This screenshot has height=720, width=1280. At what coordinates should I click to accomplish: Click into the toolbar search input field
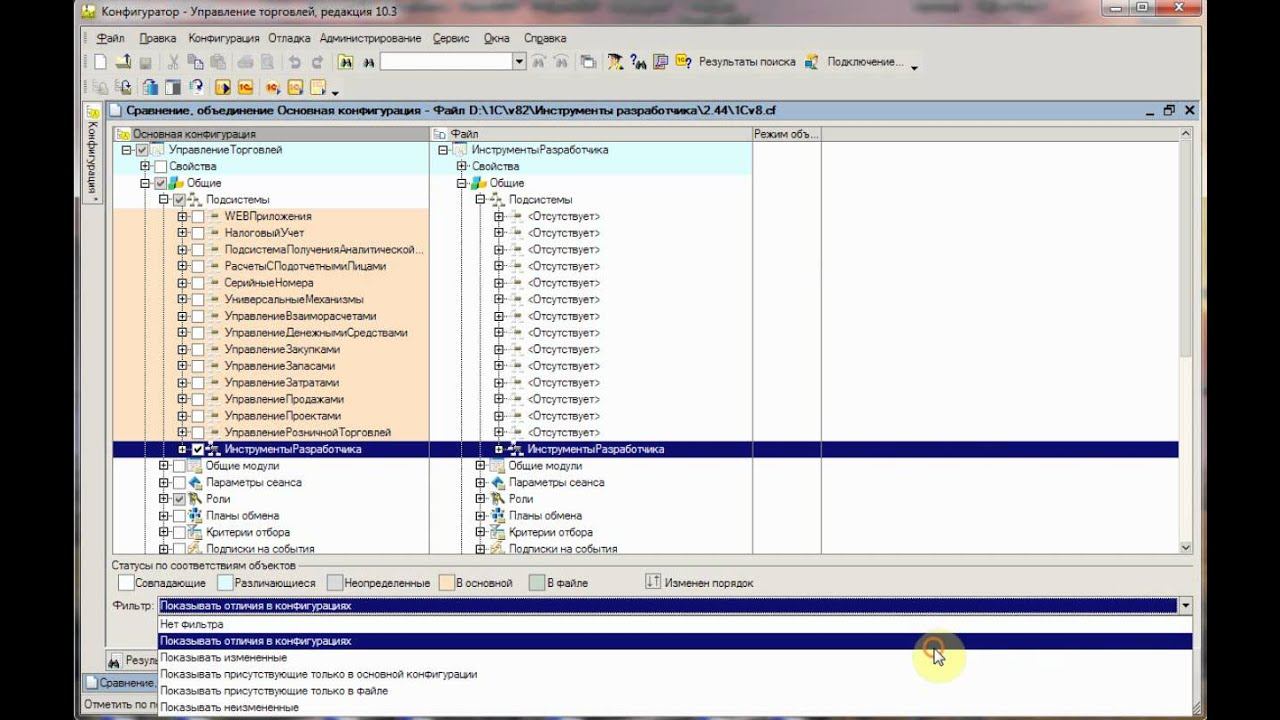(x=446, y=62)
